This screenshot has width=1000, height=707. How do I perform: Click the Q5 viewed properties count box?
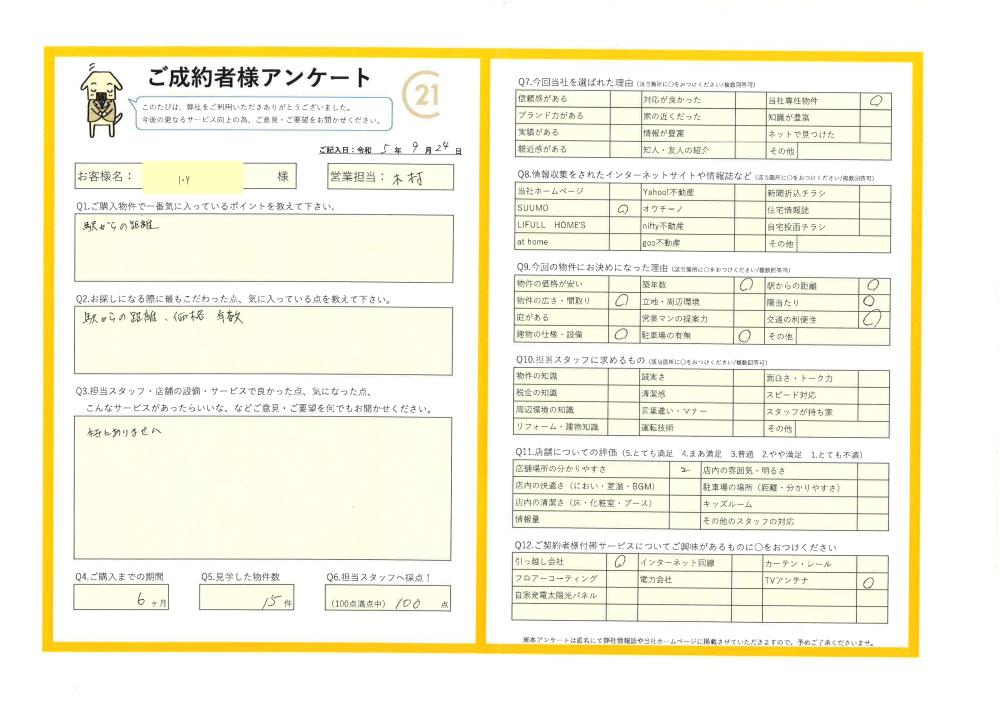click(246, 598)
